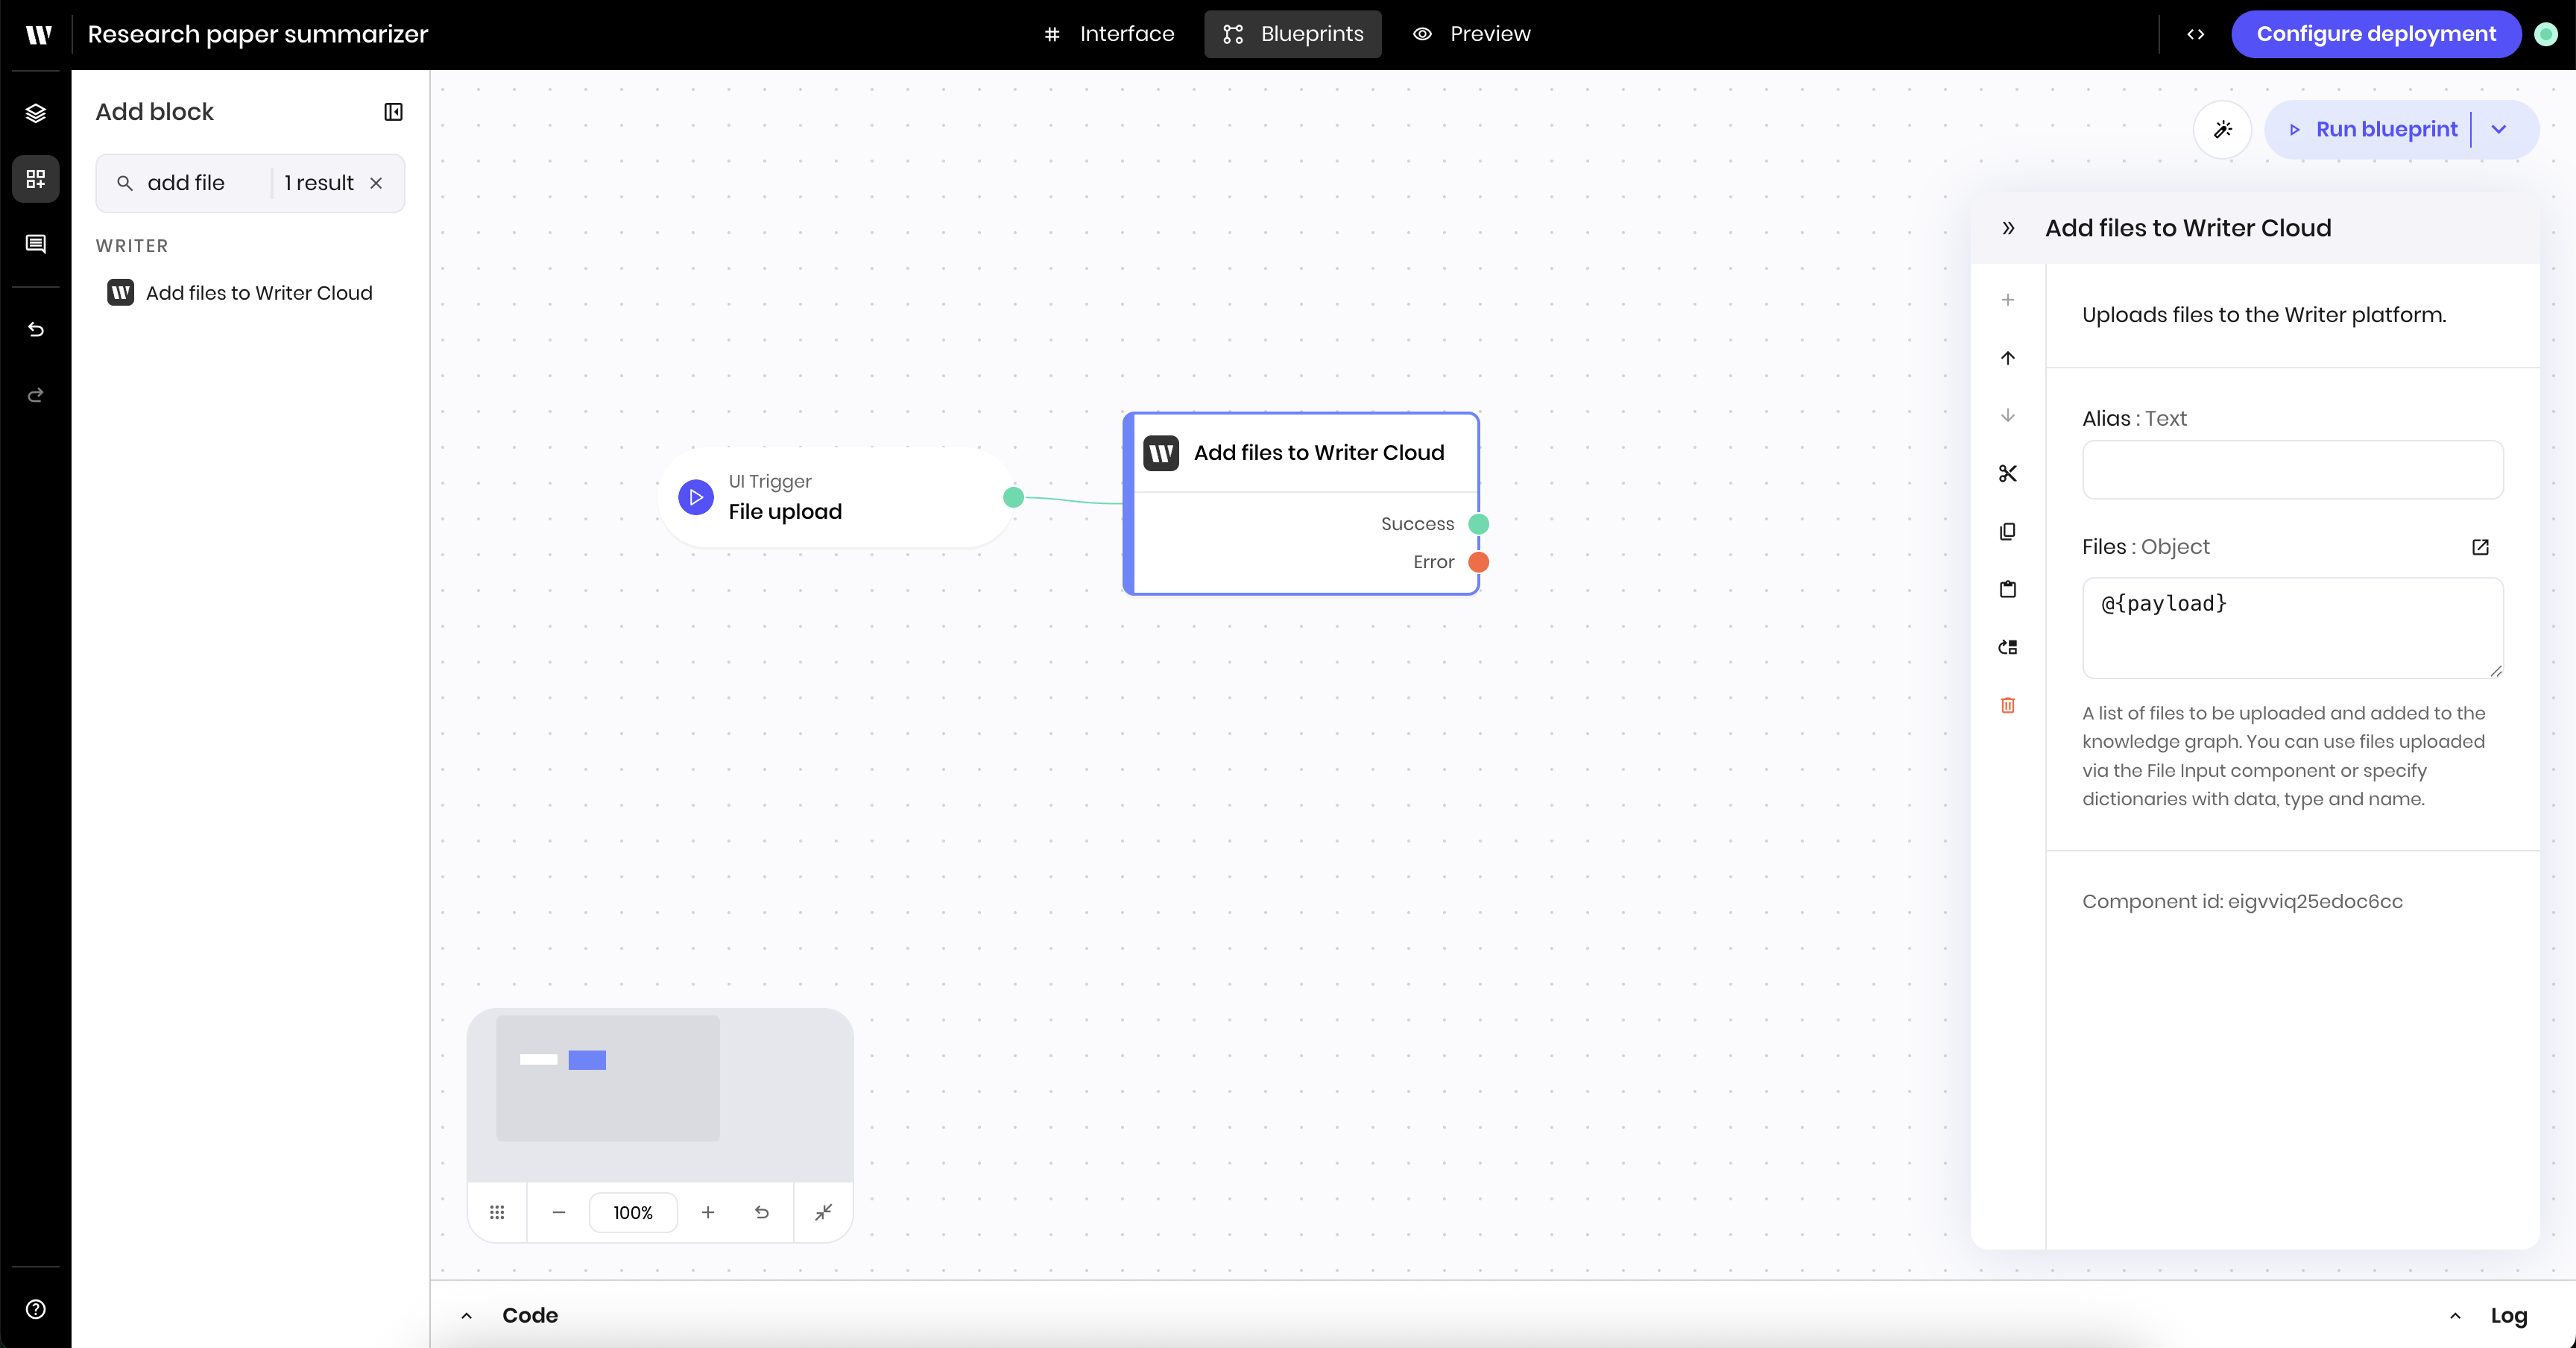Open the layers icon in left sidebar
The width and height of the screenshot is (2576, 1348).
pos(36,113)
